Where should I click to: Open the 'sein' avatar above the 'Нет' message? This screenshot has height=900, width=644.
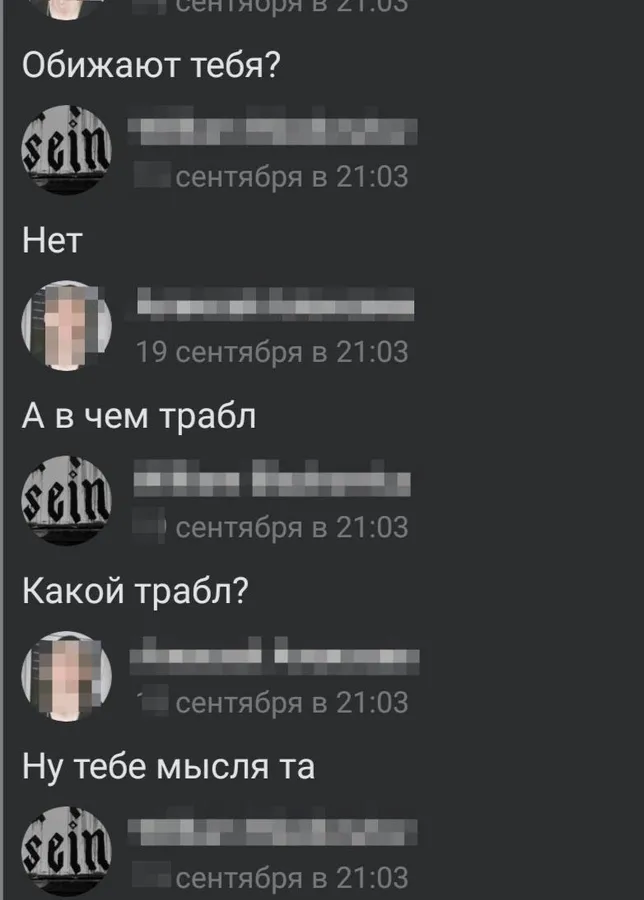coord(67,150)
